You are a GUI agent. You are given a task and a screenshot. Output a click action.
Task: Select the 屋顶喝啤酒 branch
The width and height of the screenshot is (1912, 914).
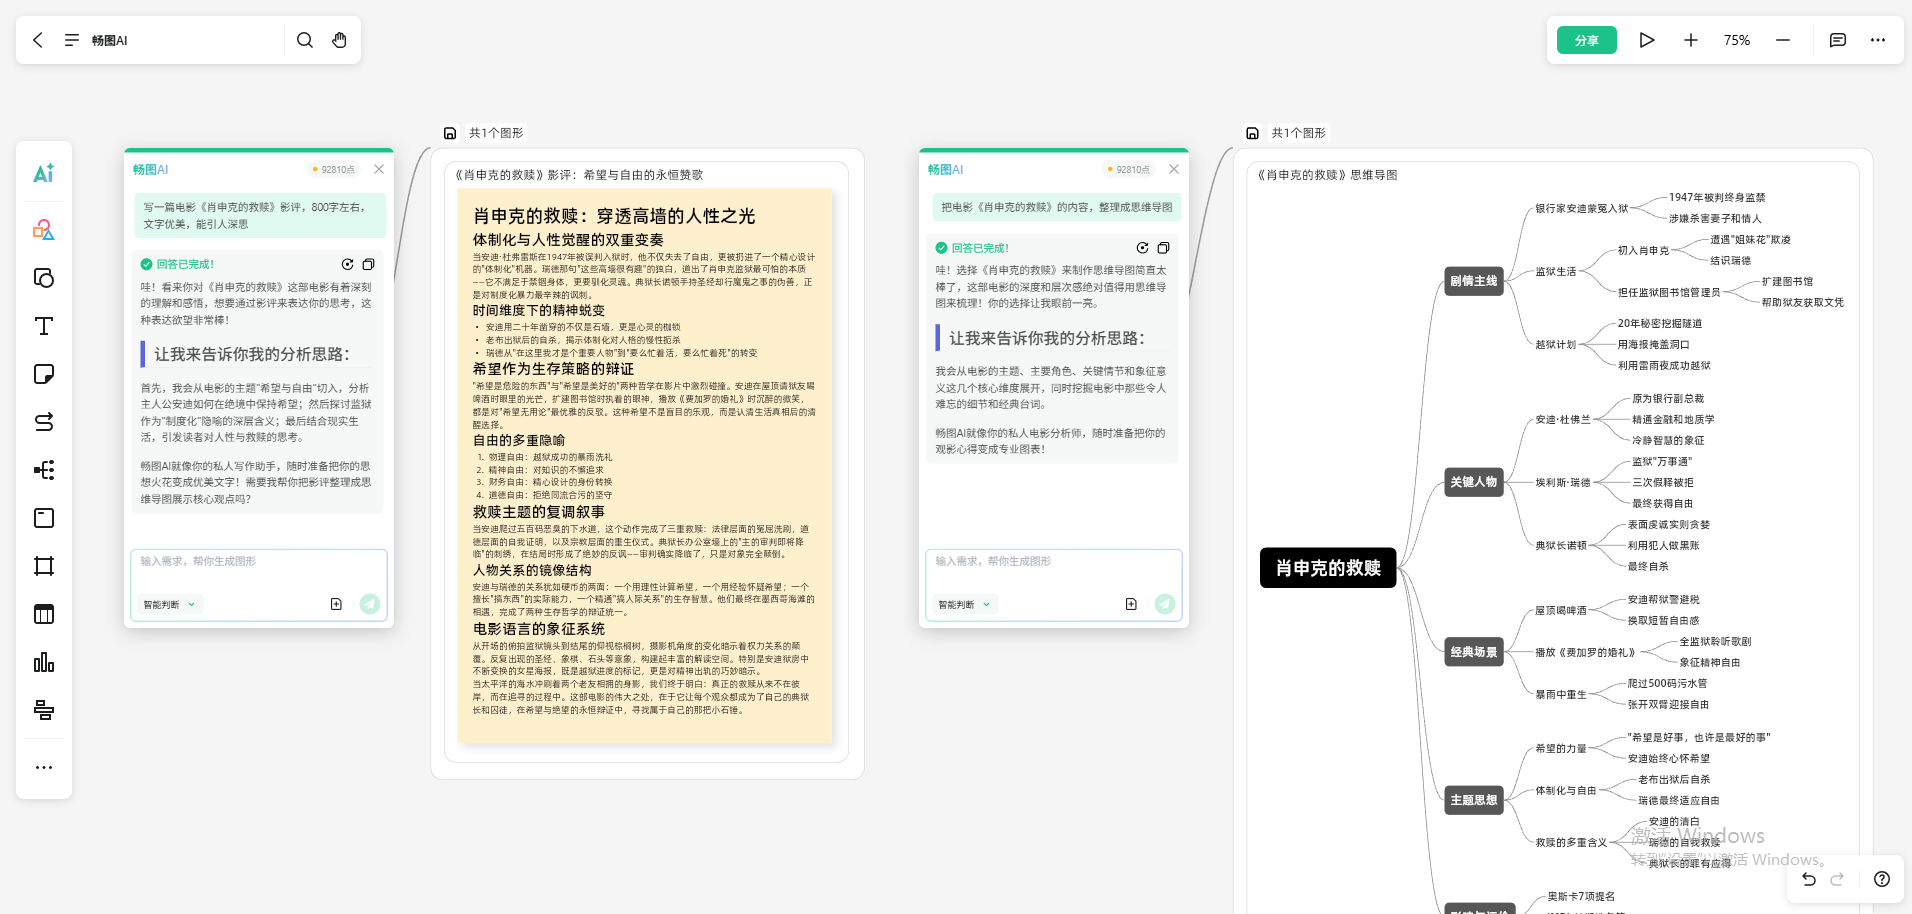point(1561,610)
